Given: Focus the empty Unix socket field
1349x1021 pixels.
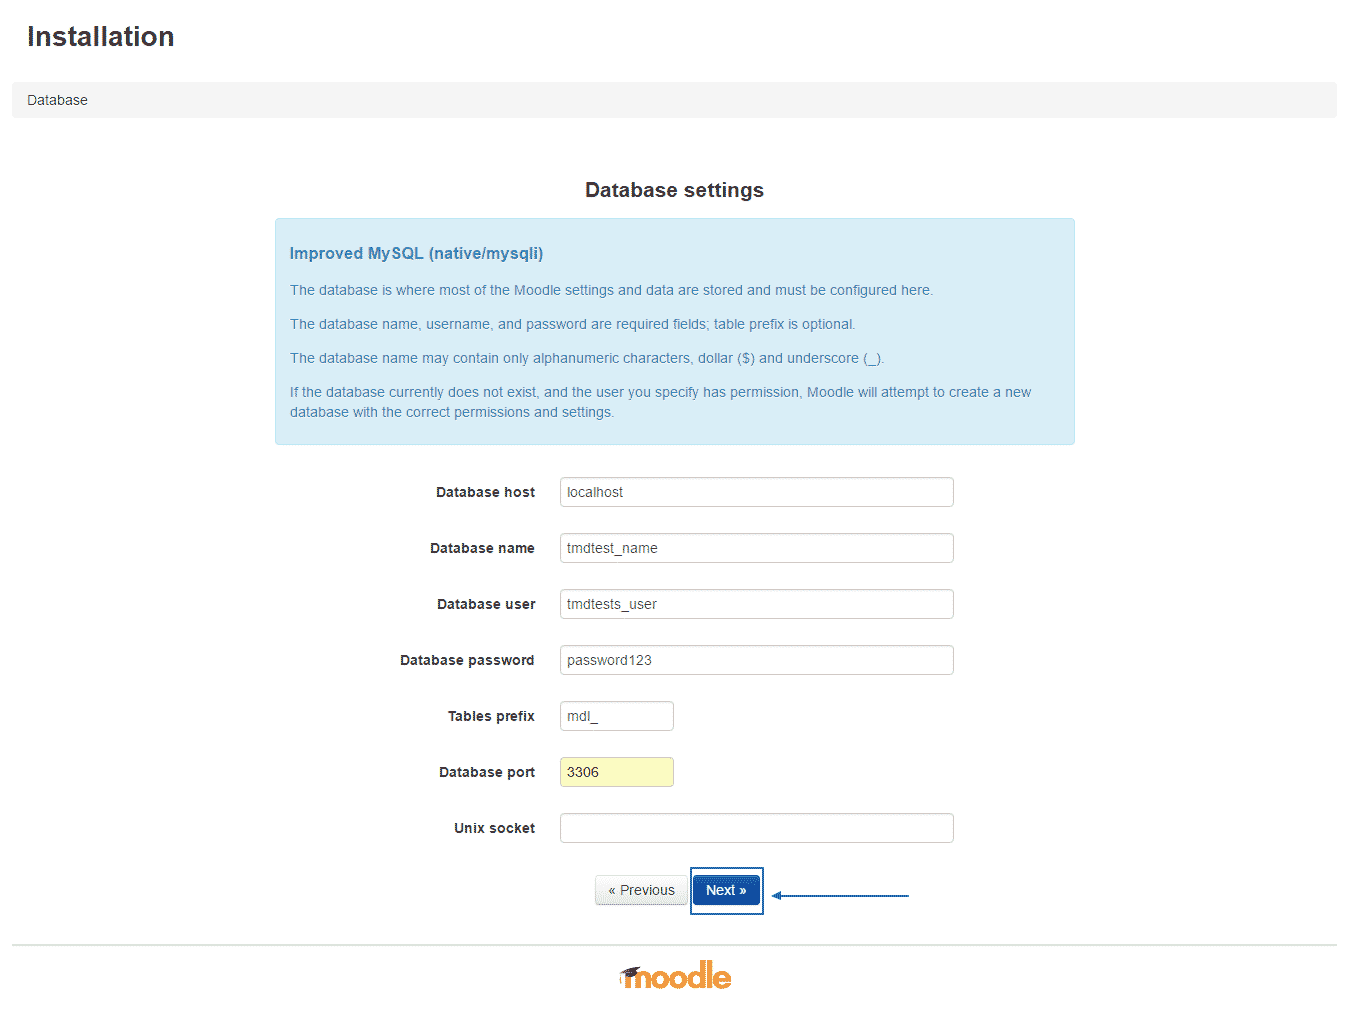Looking at the screenshot, I should point(756,828).
